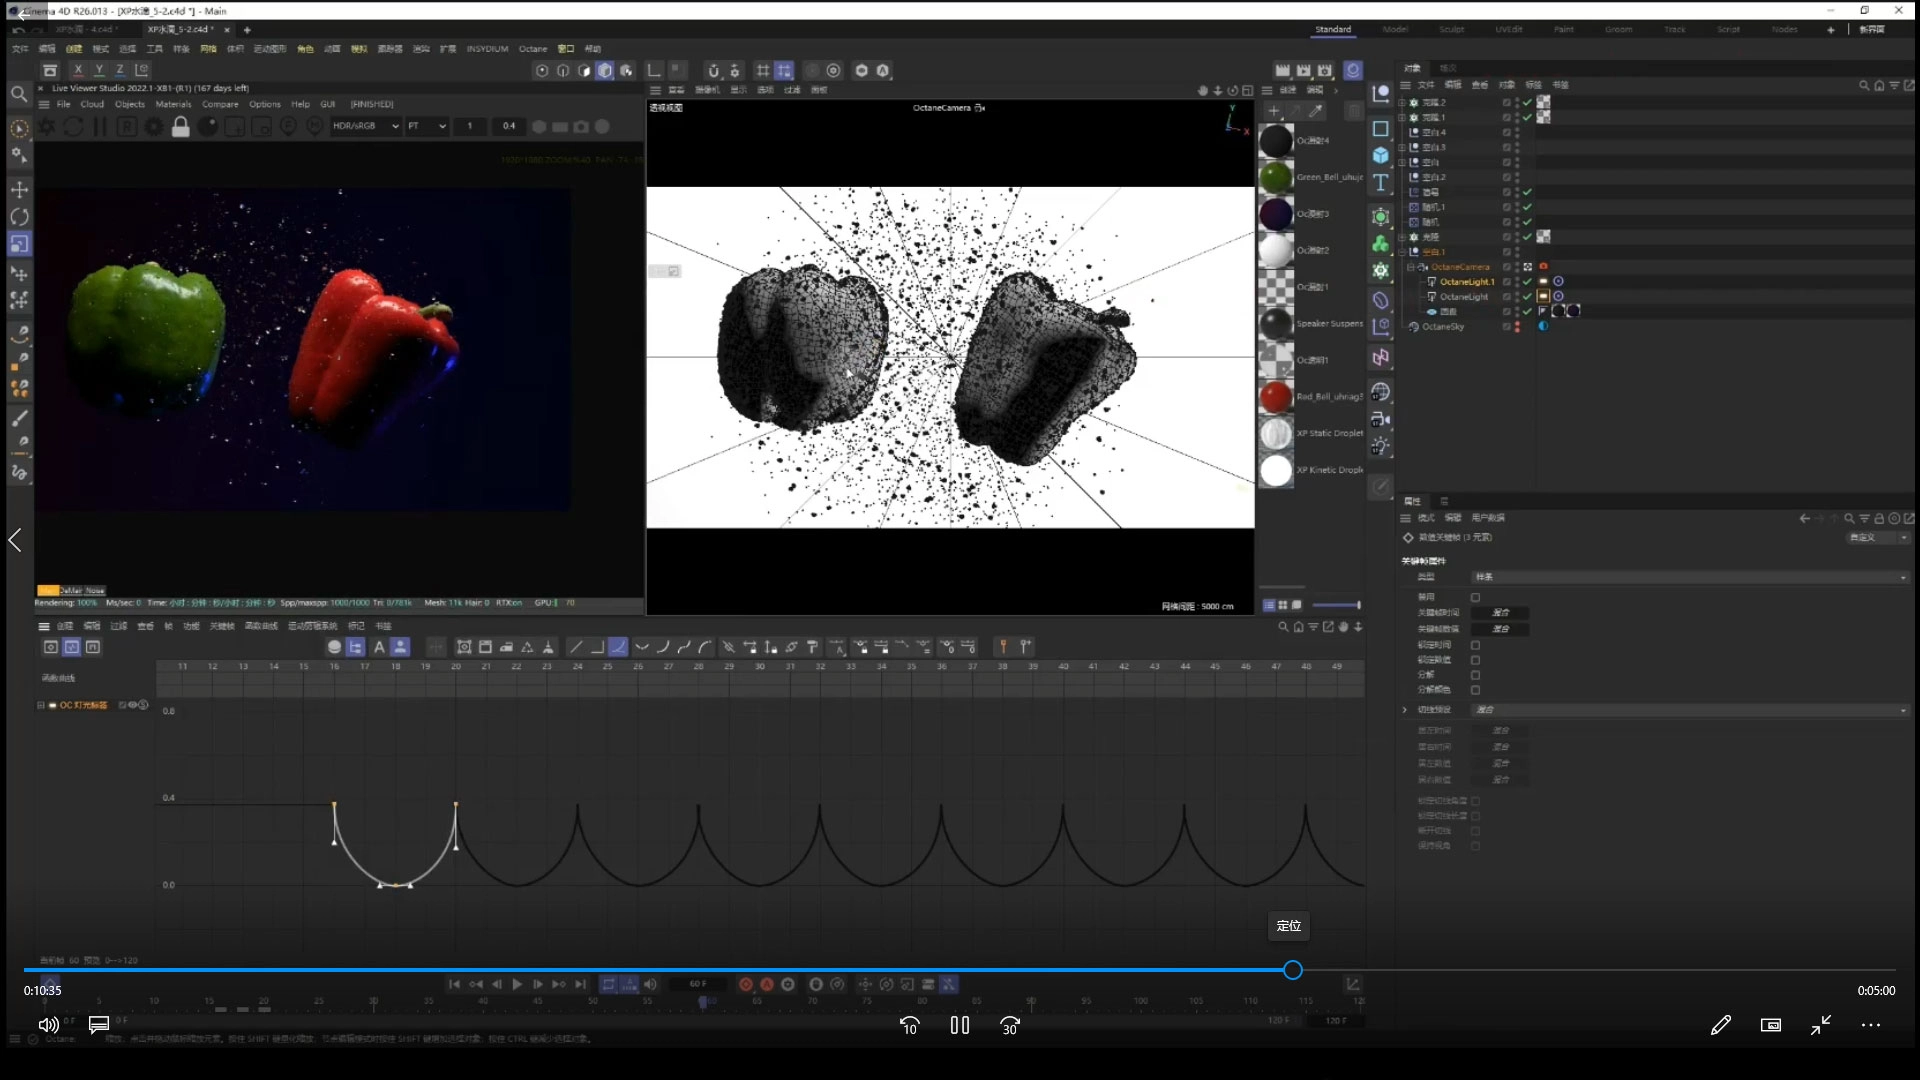Select the Move tool in left toolbar

[19, 190]
